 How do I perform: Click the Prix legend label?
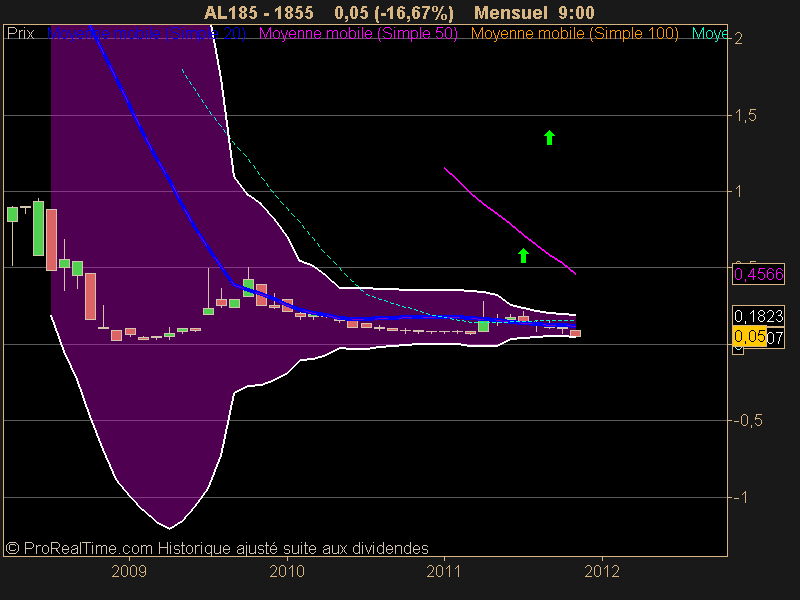tap(20, 34)
